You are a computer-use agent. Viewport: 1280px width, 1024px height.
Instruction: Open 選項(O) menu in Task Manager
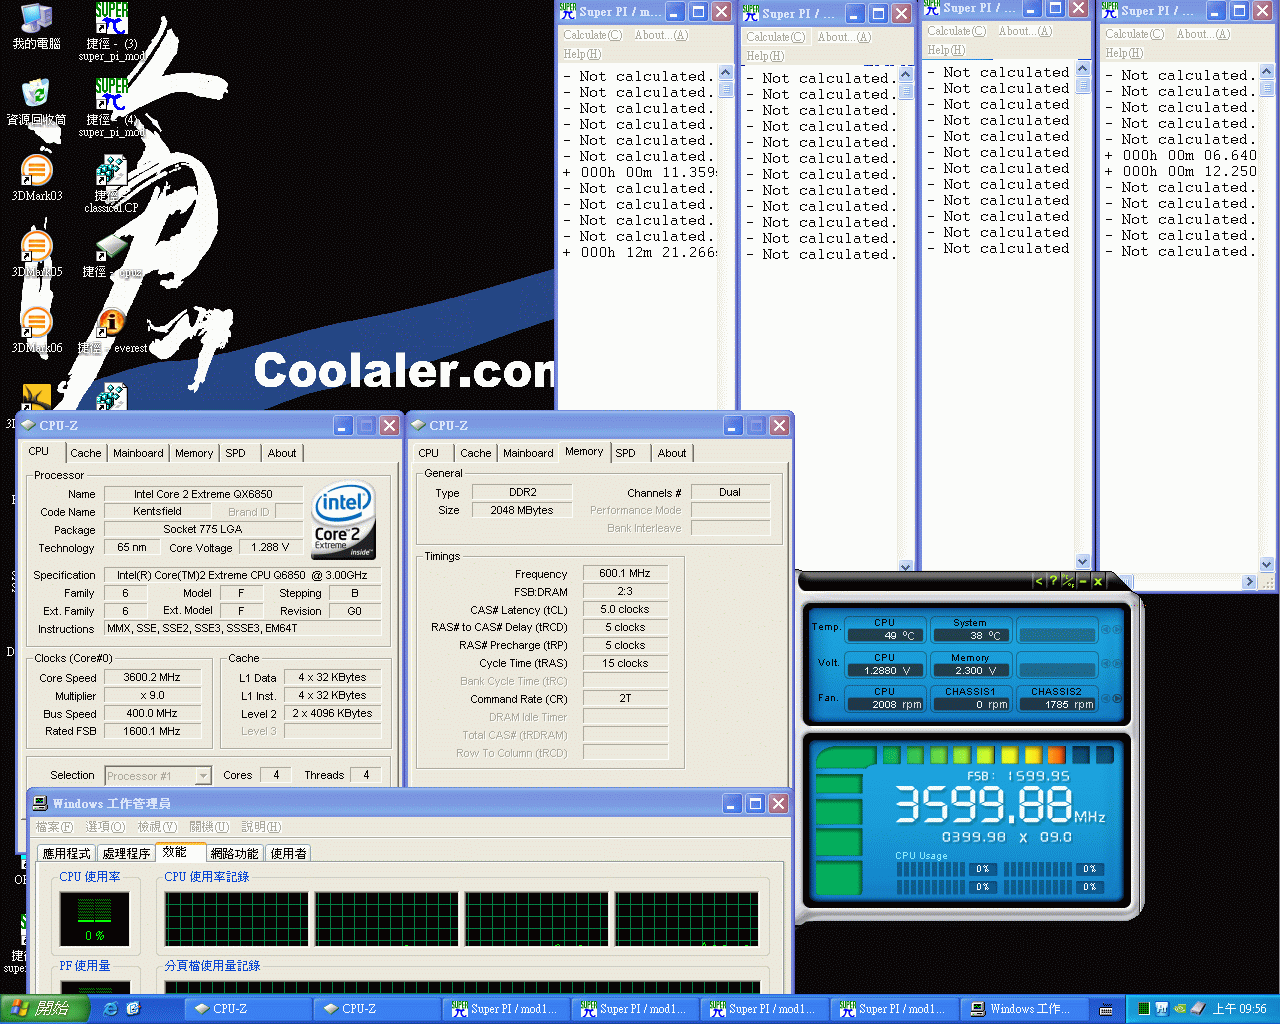point(105,827)
